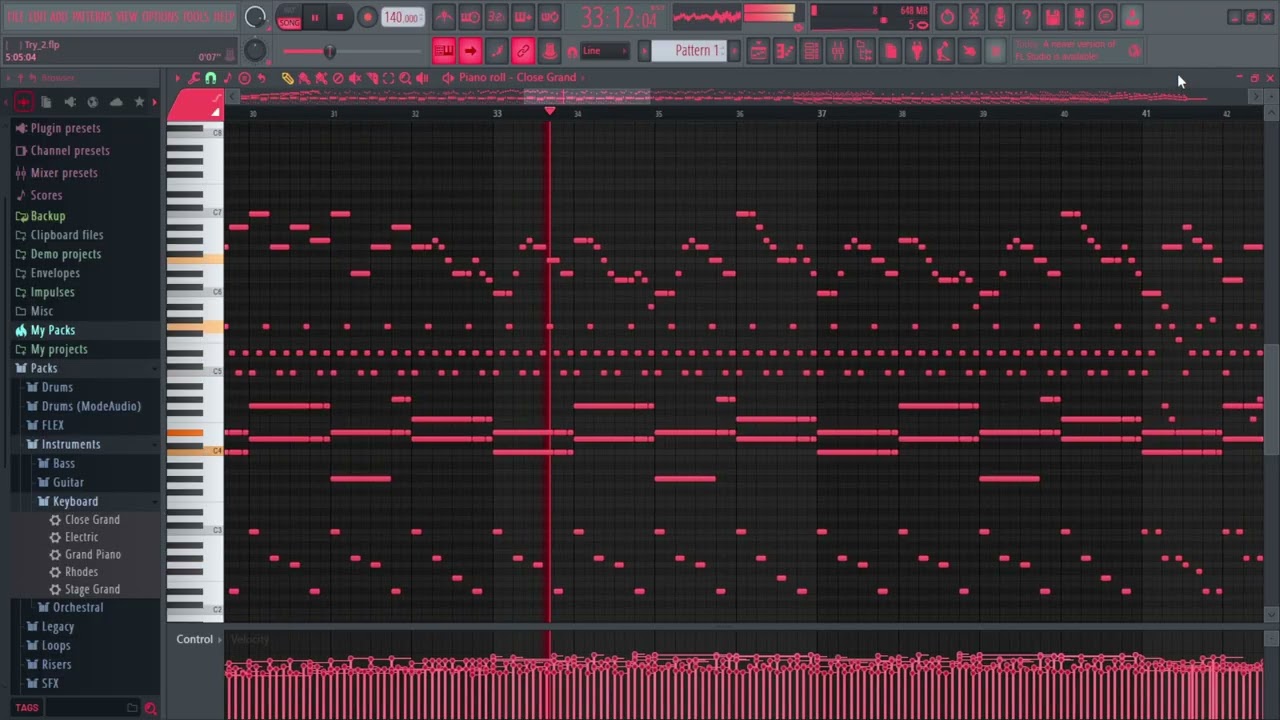Click the tempo field showing 140.000
Screen dimensions: 1280x720
(402, 17)
